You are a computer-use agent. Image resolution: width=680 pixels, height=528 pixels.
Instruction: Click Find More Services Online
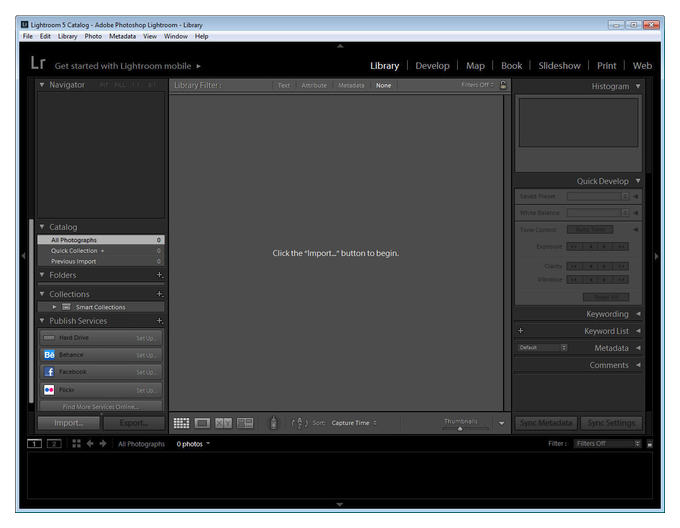tap(101, 407)
